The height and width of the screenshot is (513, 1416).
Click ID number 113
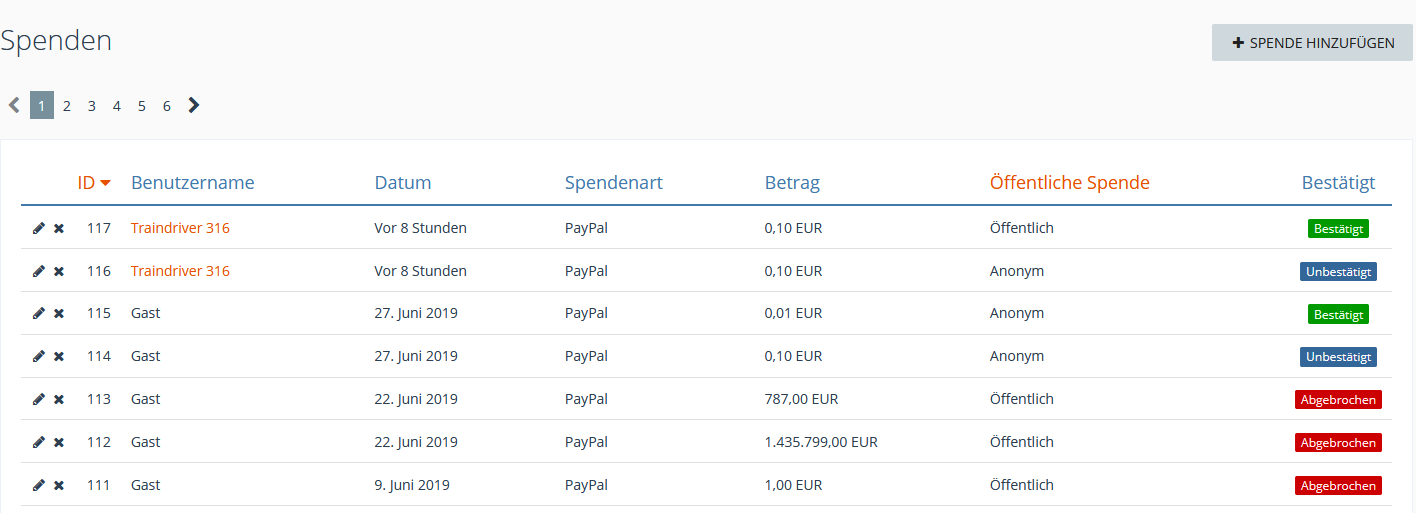point(99,399)
